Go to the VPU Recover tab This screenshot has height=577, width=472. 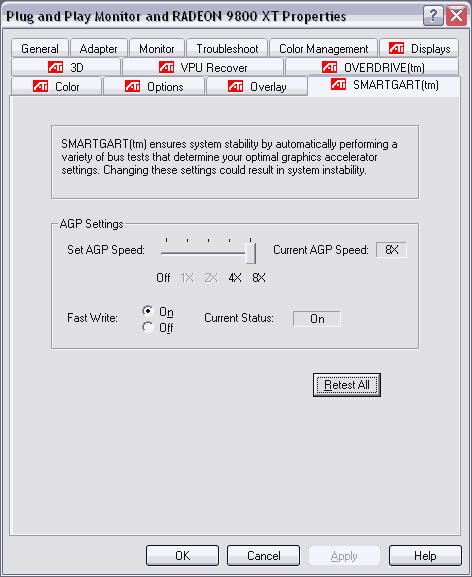pos(203,67)
